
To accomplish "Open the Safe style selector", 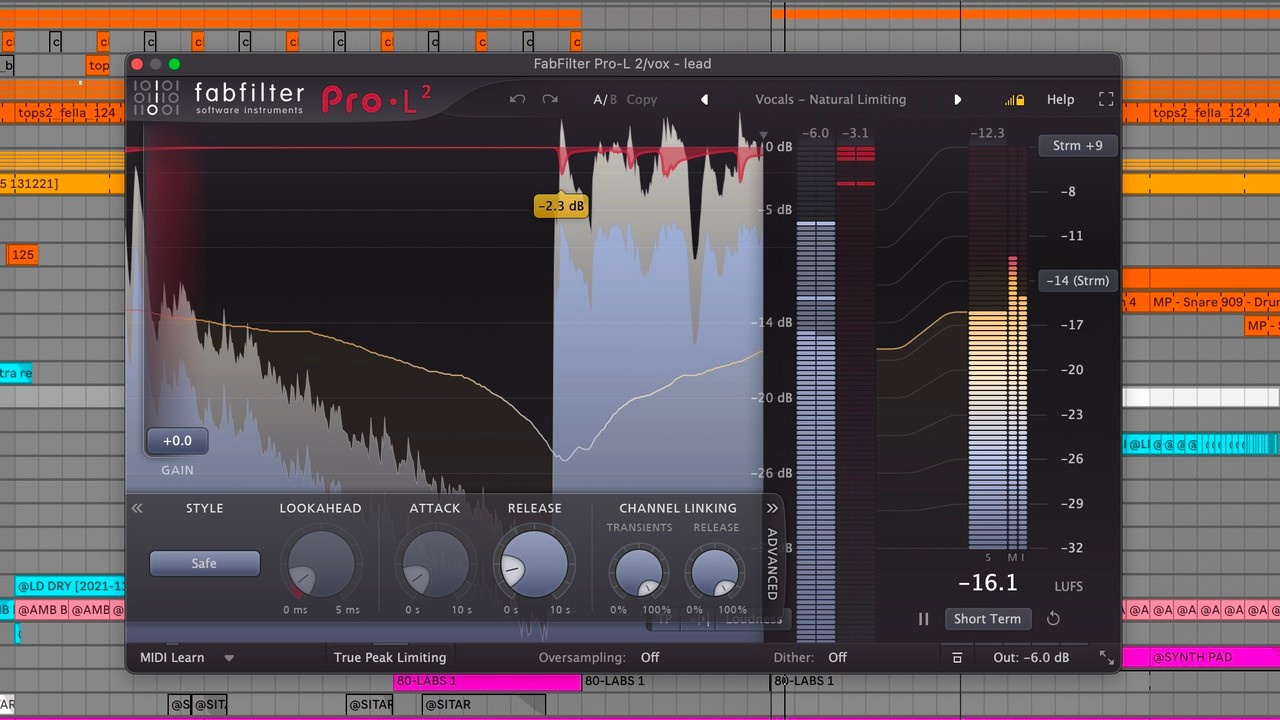I will (204, 563).
